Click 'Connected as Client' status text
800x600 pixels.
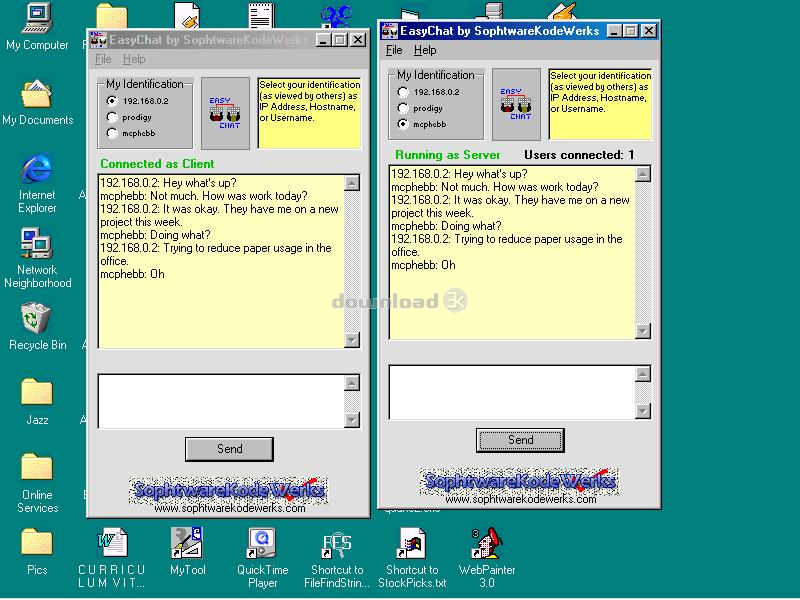coord(157,164)
